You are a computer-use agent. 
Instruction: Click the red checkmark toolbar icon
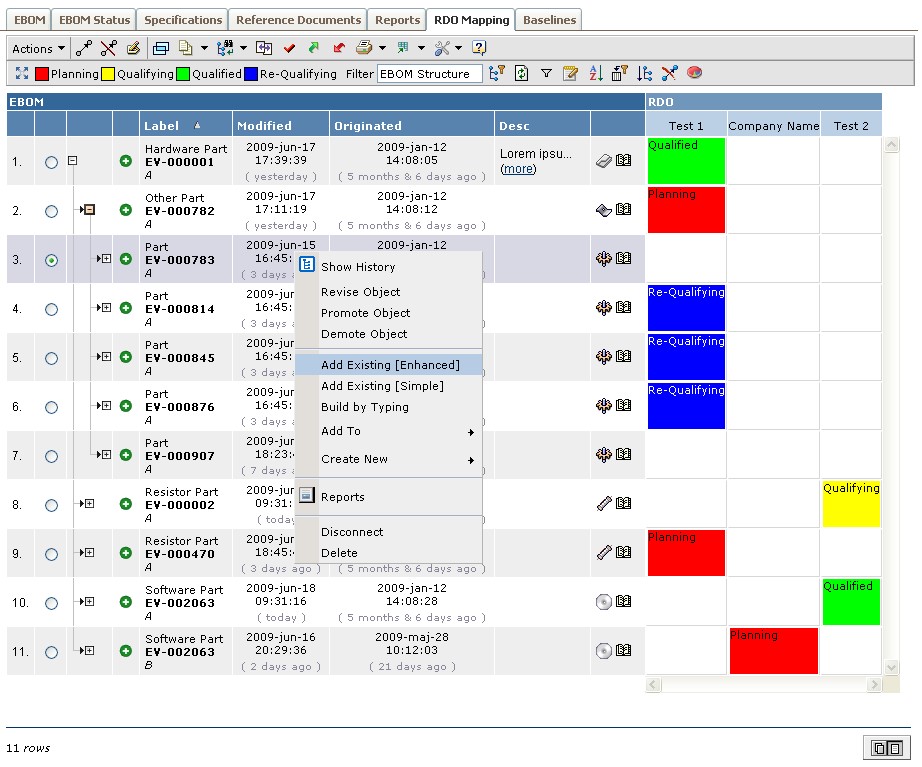[289, 48]
